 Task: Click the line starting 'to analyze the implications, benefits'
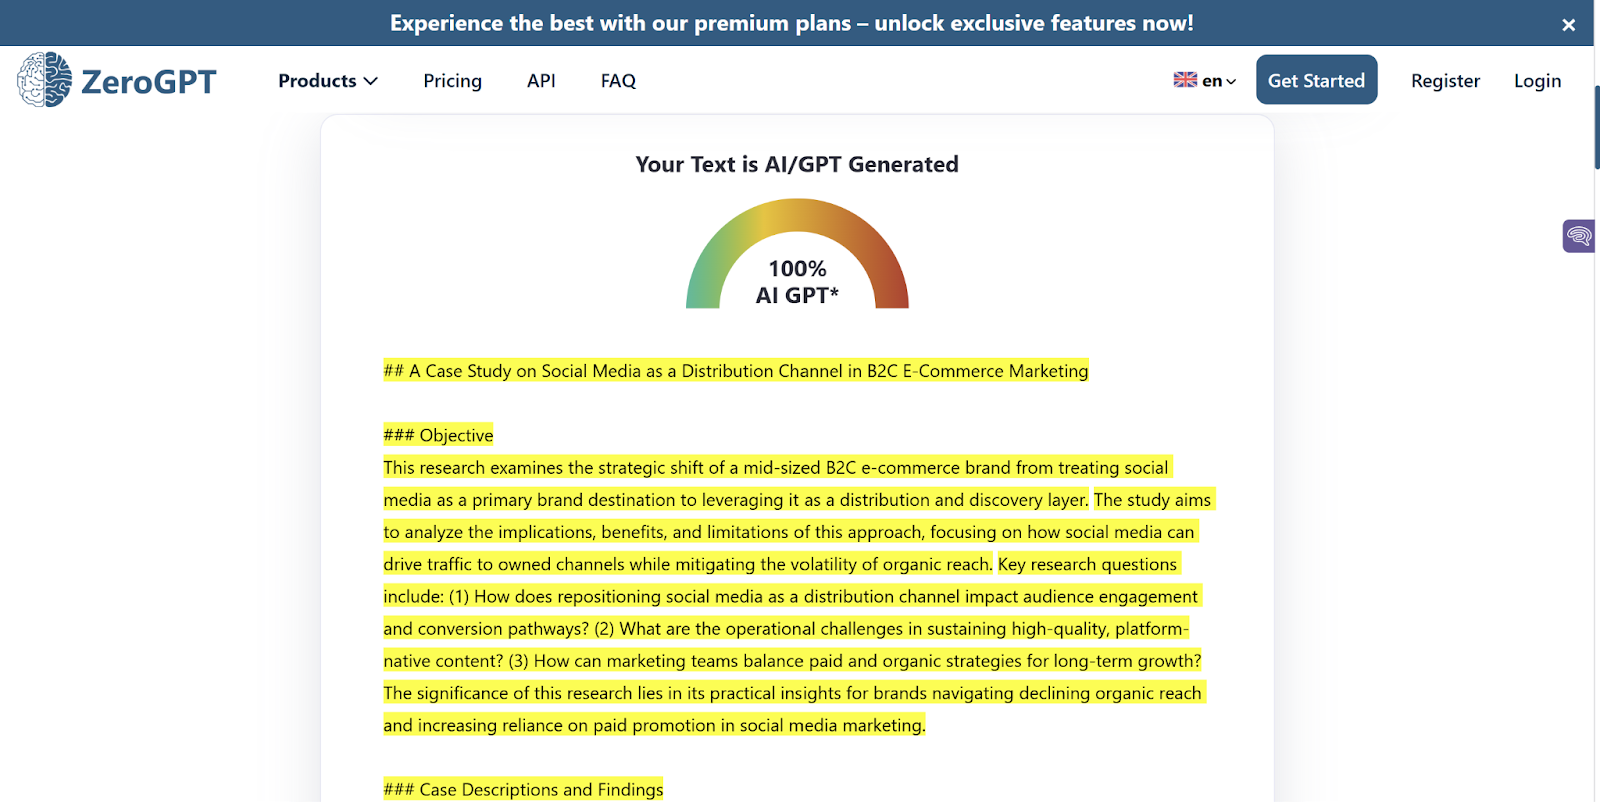tap(789, 532)
